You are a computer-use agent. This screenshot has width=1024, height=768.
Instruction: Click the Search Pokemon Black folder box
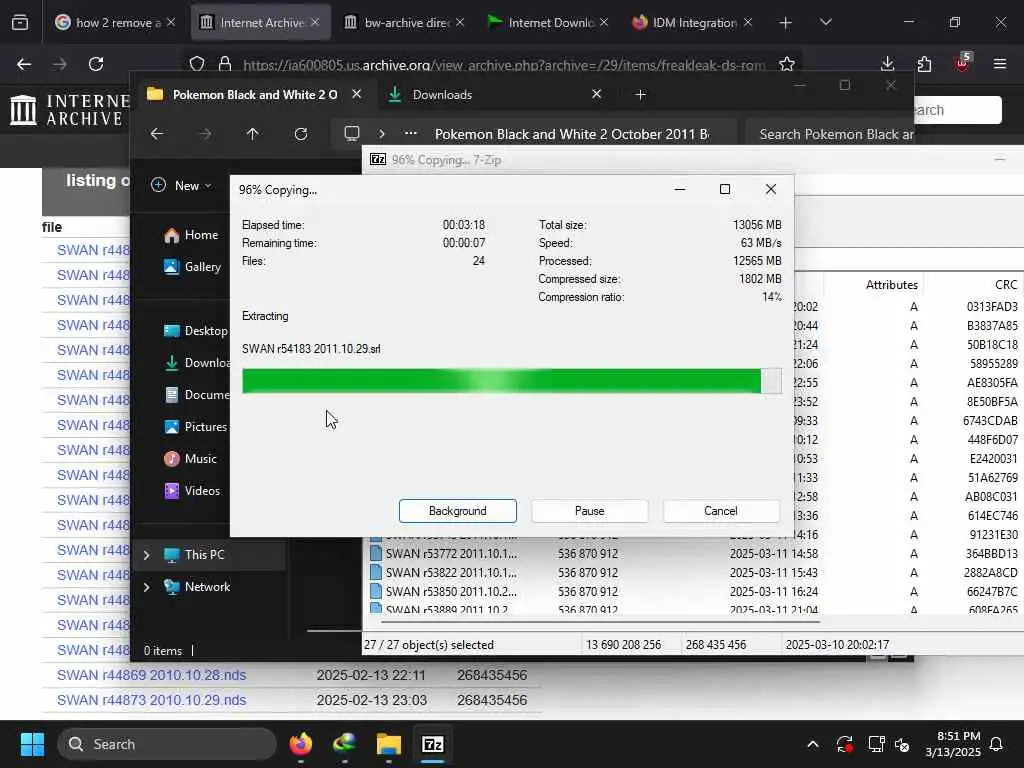pos(831,134)
